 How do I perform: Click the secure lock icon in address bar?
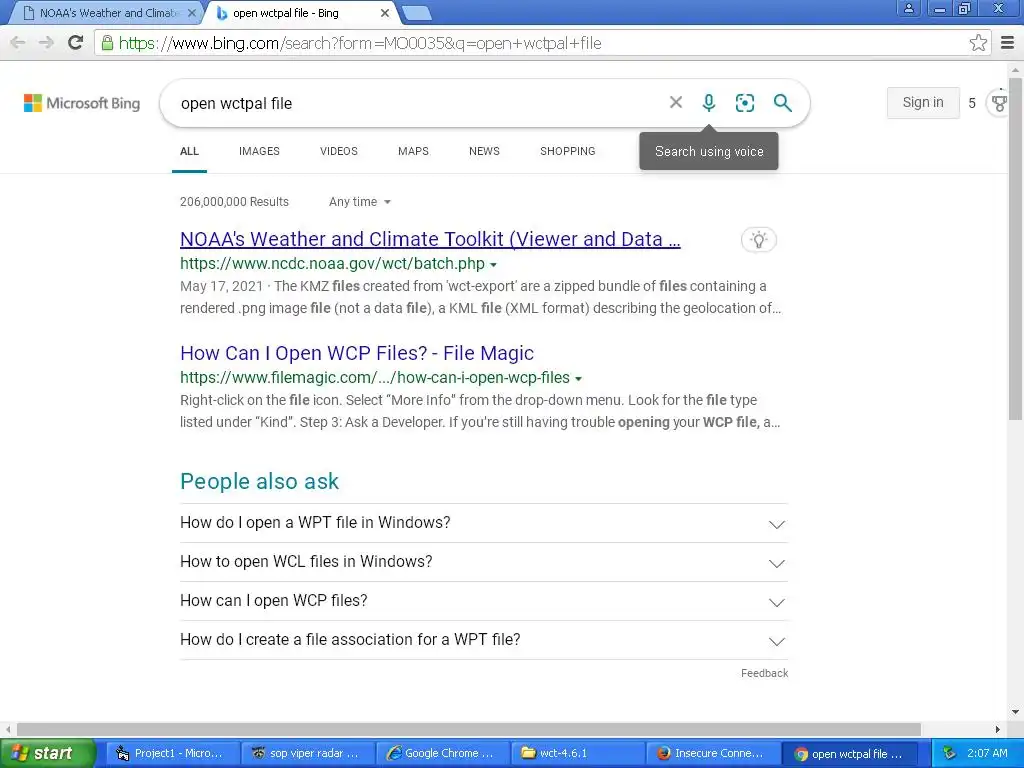click(x=107, y=43)
